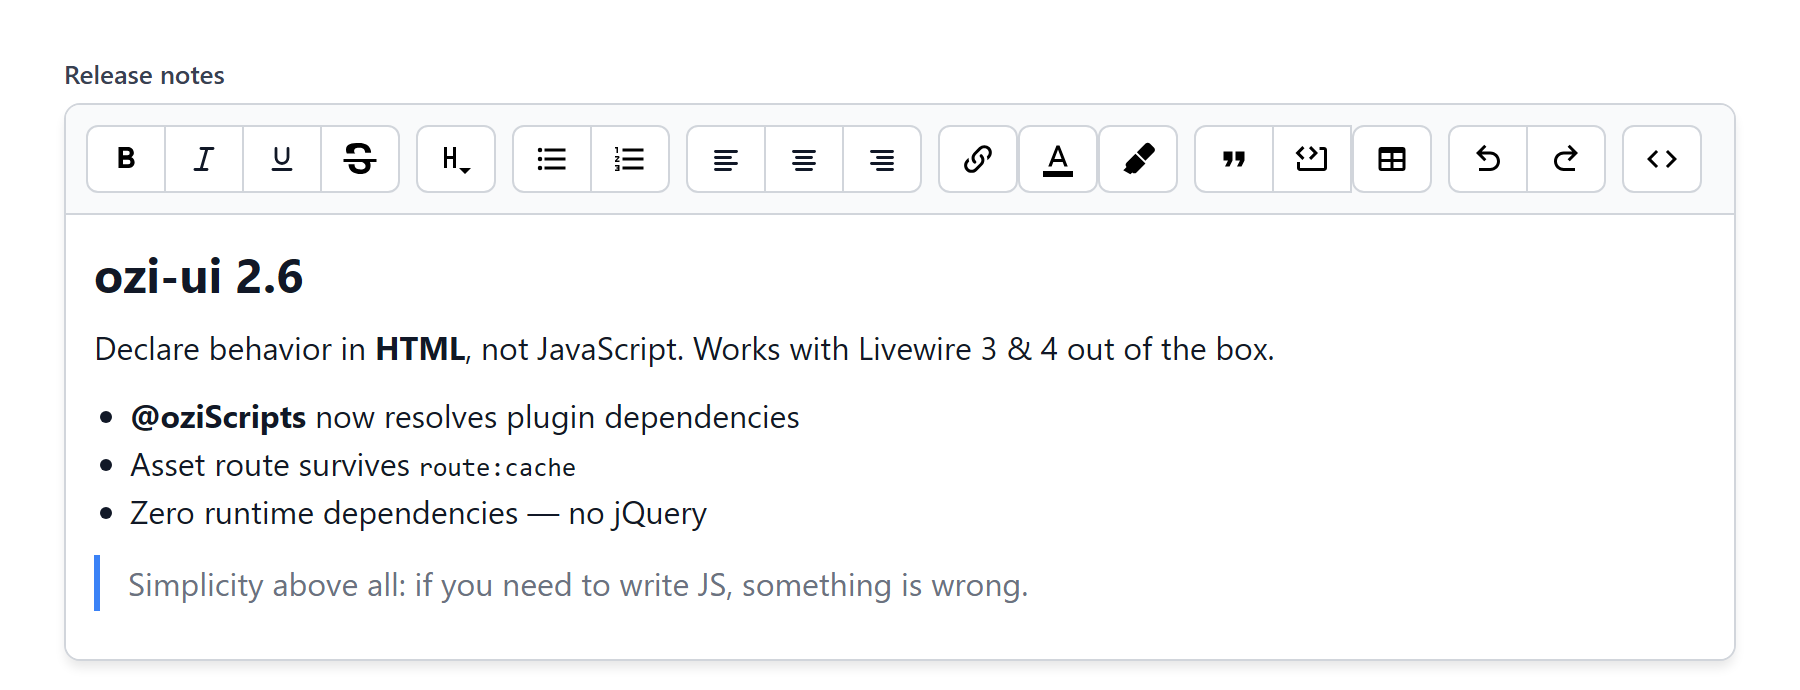
Task: Open the highlight marker tool
Action: coord(1138,159)
